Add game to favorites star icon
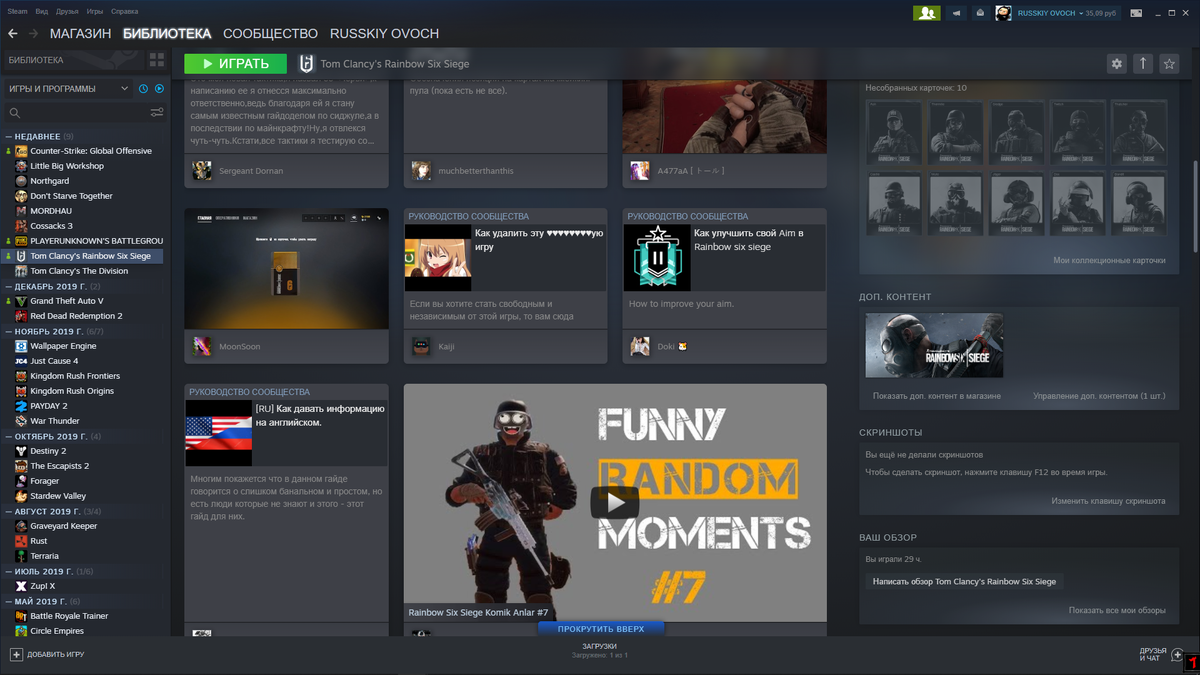The height and width of the screenshot is (675, 1200). [x=1169, y=64]
